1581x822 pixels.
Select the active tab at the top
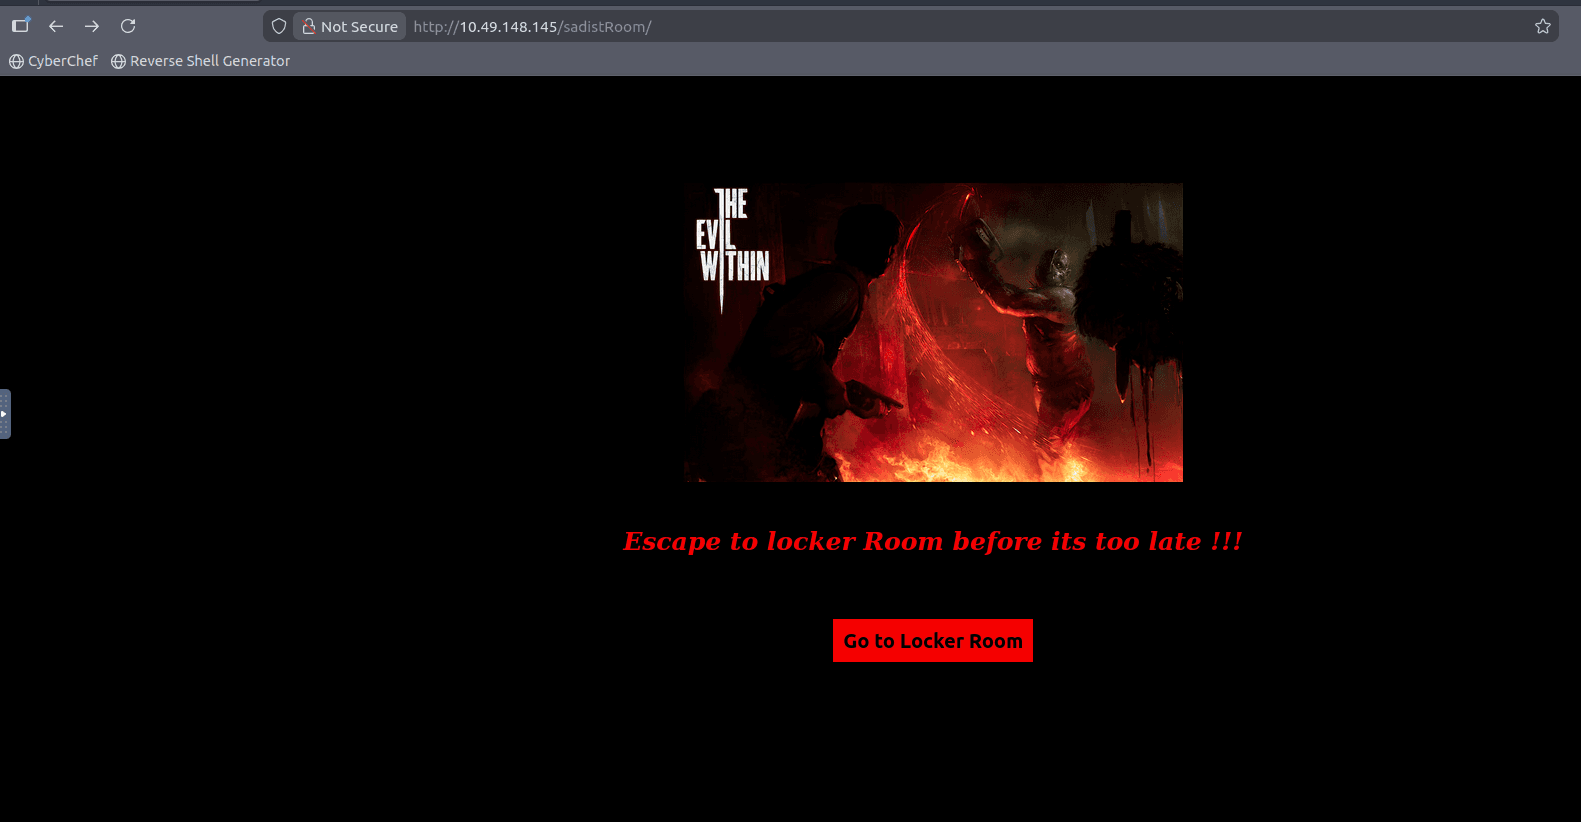[x=152, y=1]
